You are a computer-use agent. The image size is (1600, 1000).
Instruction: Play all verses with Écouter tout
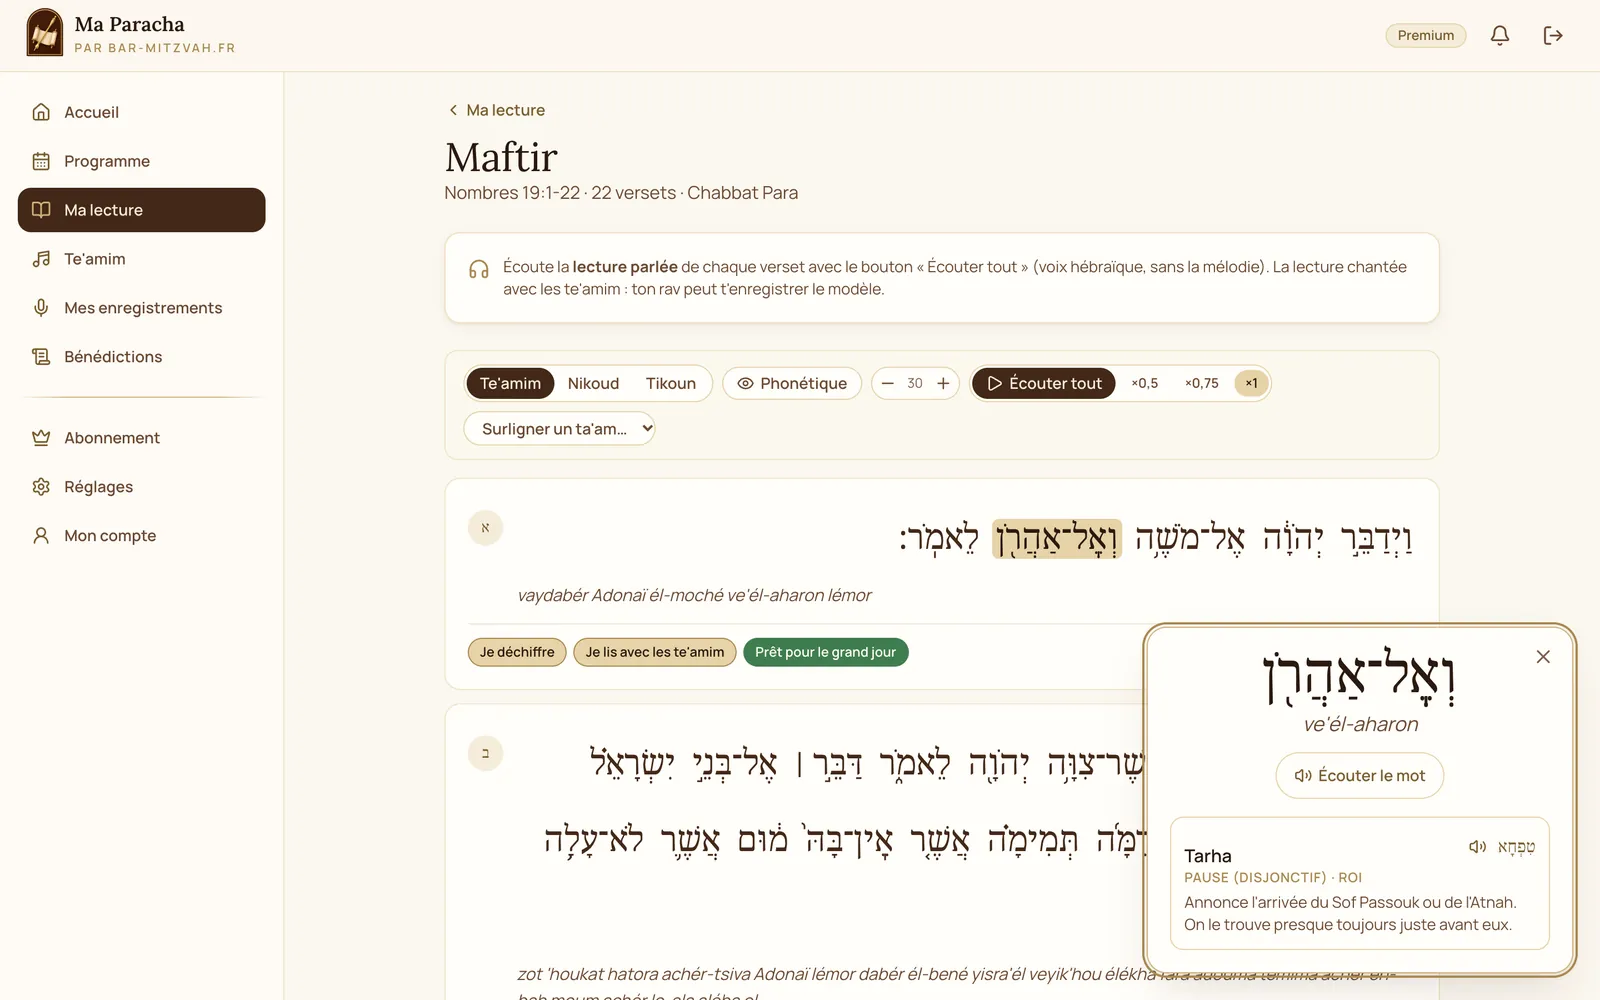(1044, 383)
